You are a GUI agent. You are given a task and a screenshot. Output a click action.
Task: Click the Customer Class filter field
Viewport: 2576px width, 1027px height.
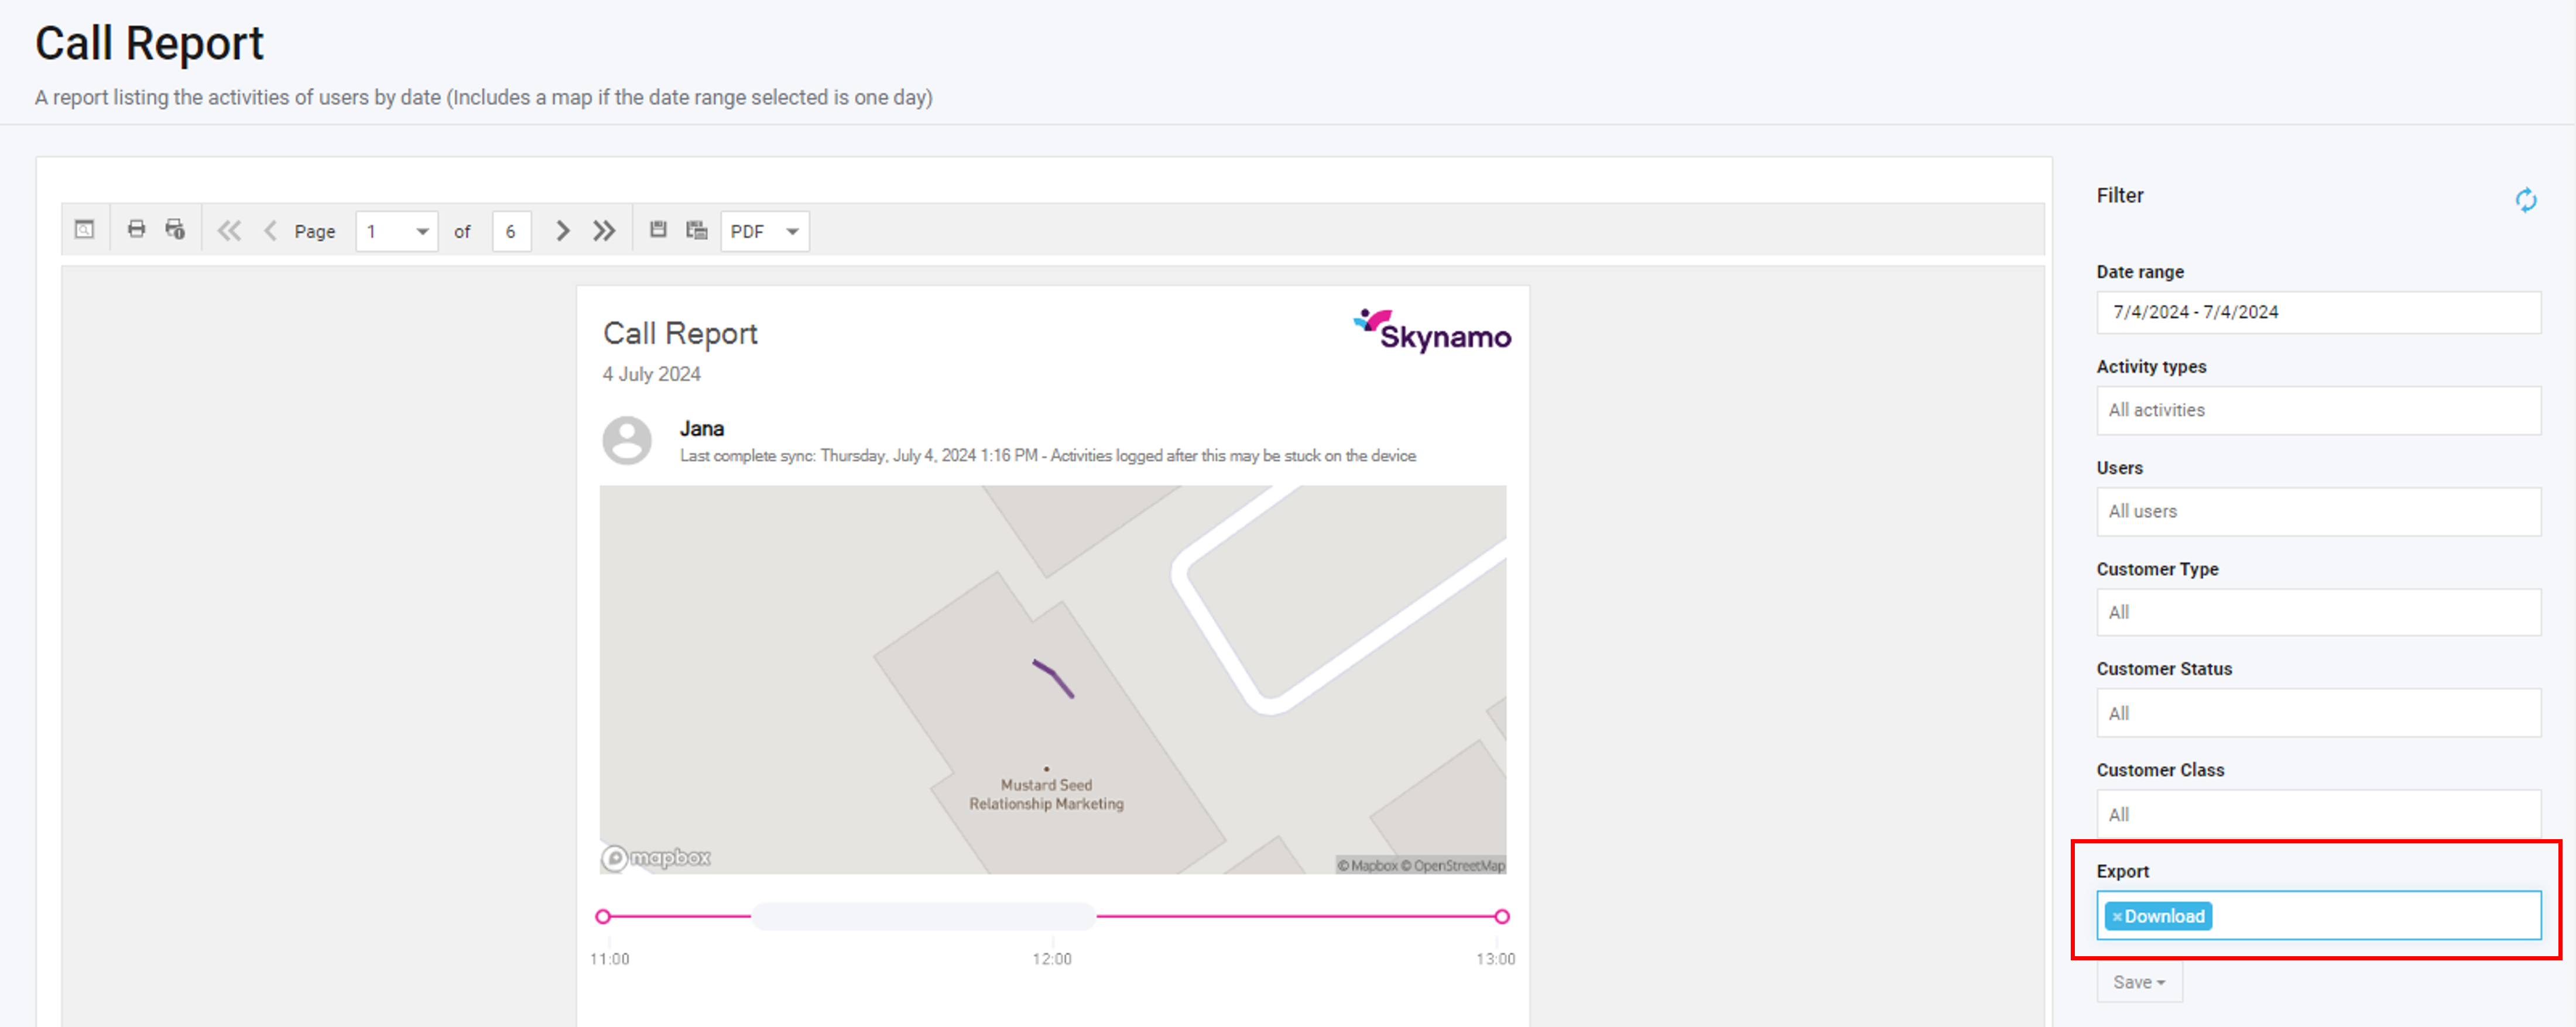2318,814
